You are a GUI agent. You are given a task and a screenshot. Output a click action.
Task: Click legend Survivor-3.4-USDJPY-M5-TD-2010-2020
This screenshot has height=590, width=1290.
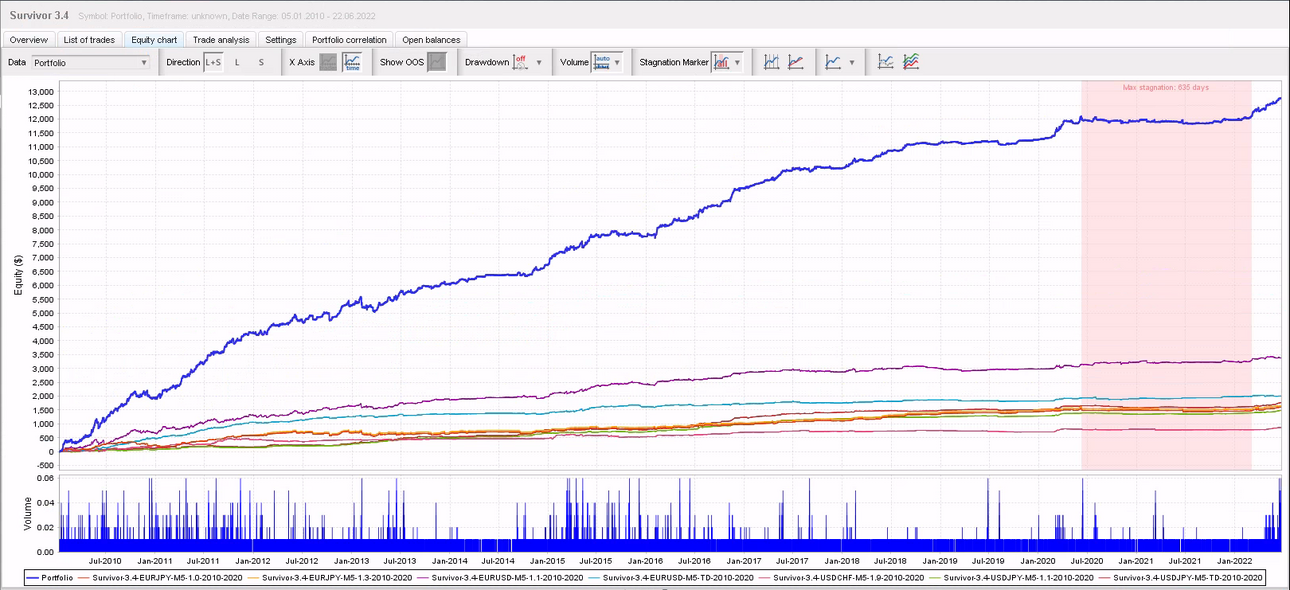point(1181,578)
